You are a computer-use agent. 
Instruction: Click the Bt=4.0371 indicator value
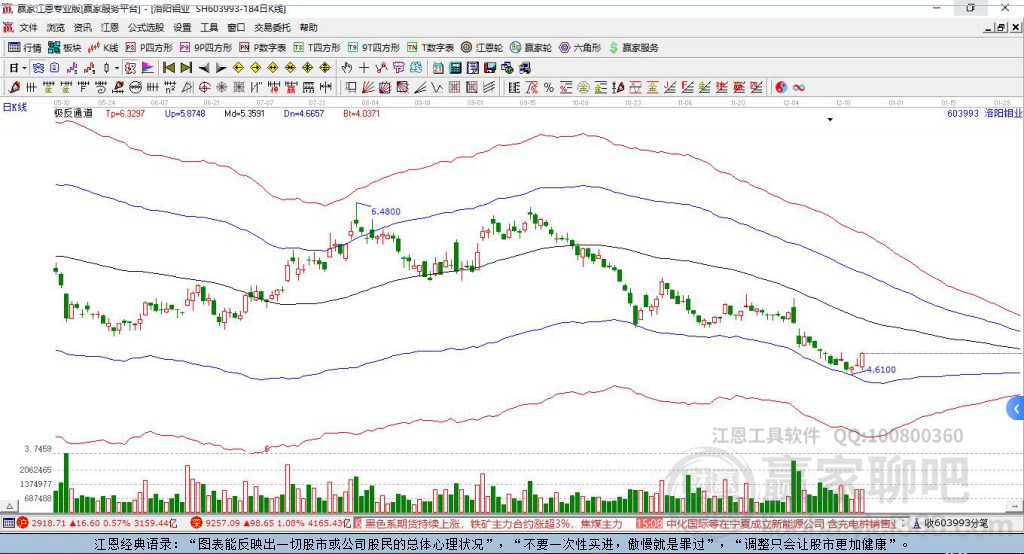tap(361, 114)
